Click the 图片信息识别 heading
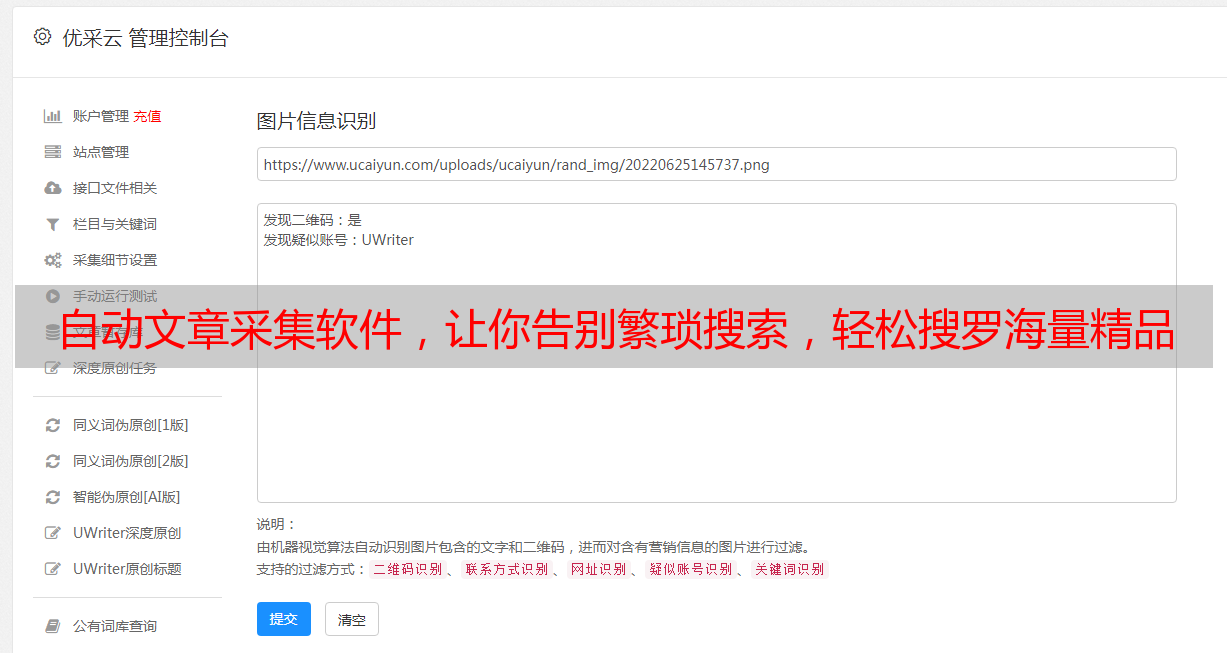 tap(316, 121)
